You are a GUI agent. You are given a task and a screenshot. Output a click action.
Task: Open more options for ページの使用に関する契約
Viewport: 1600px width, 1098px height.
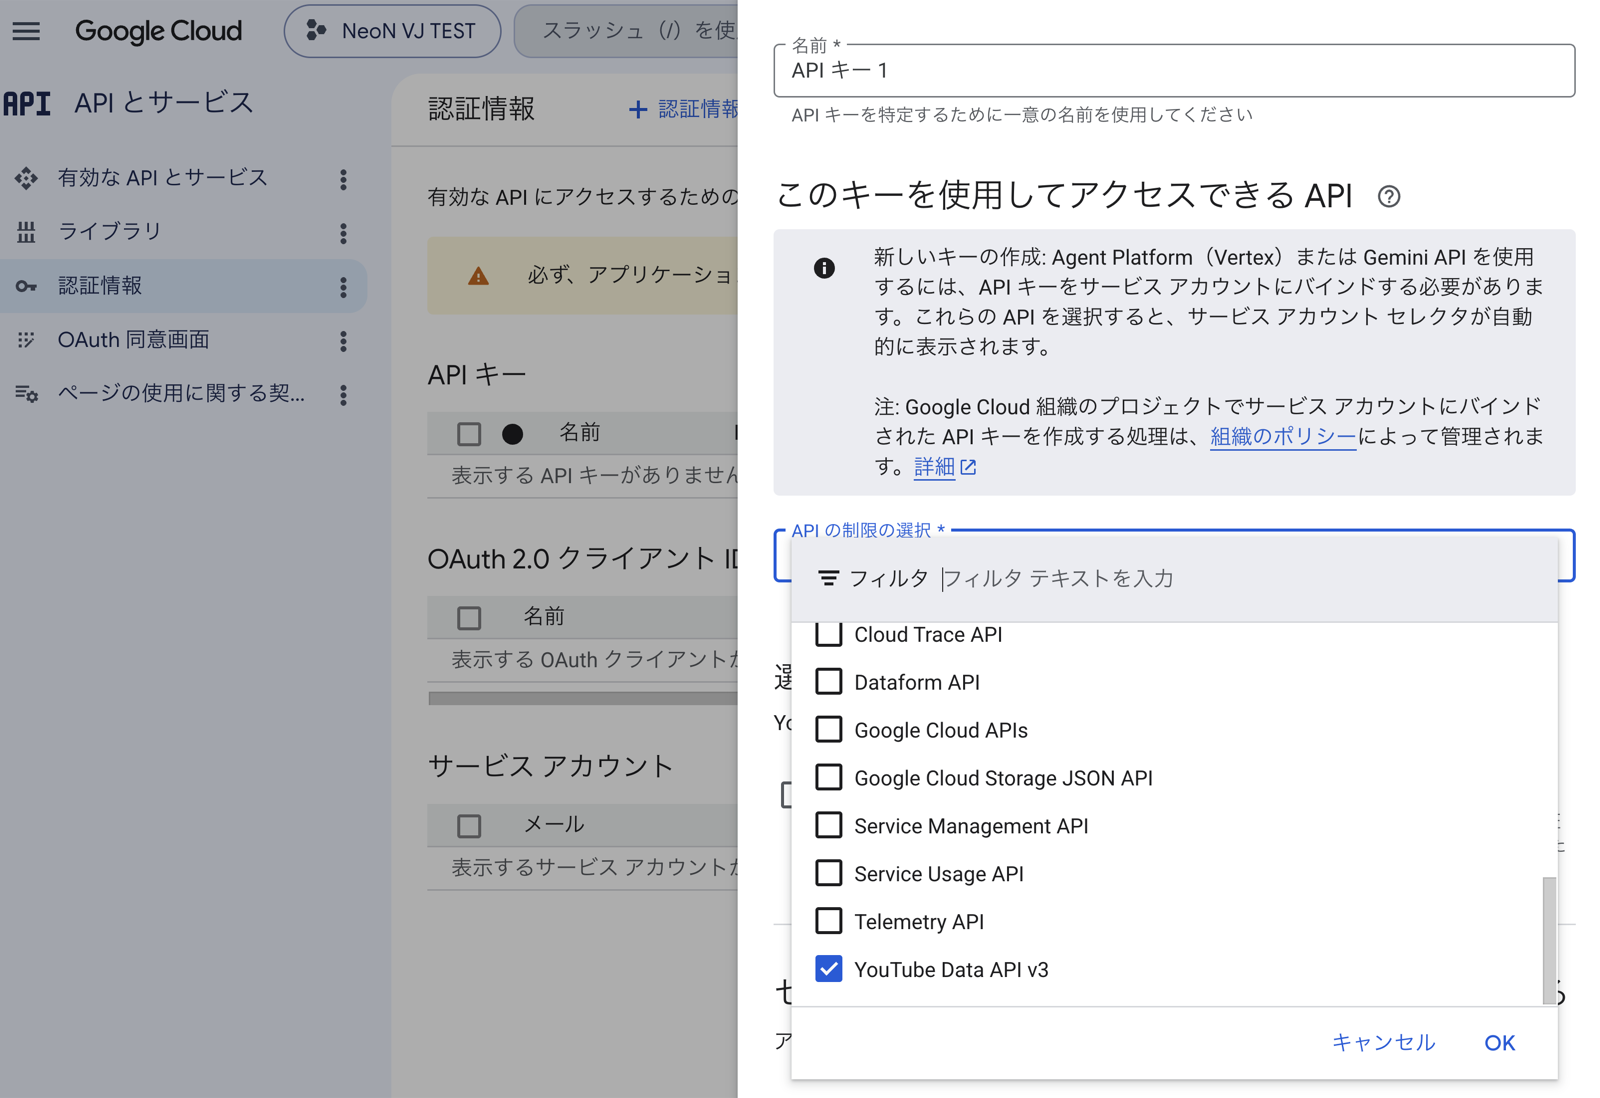pos(343,395)
